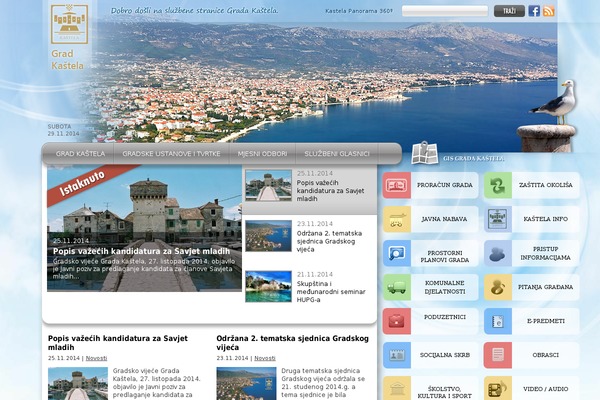Open 'Održana 2. tematska sjednica' sidebar headline
The image size is (600, 400).
(x=329, y=241)
